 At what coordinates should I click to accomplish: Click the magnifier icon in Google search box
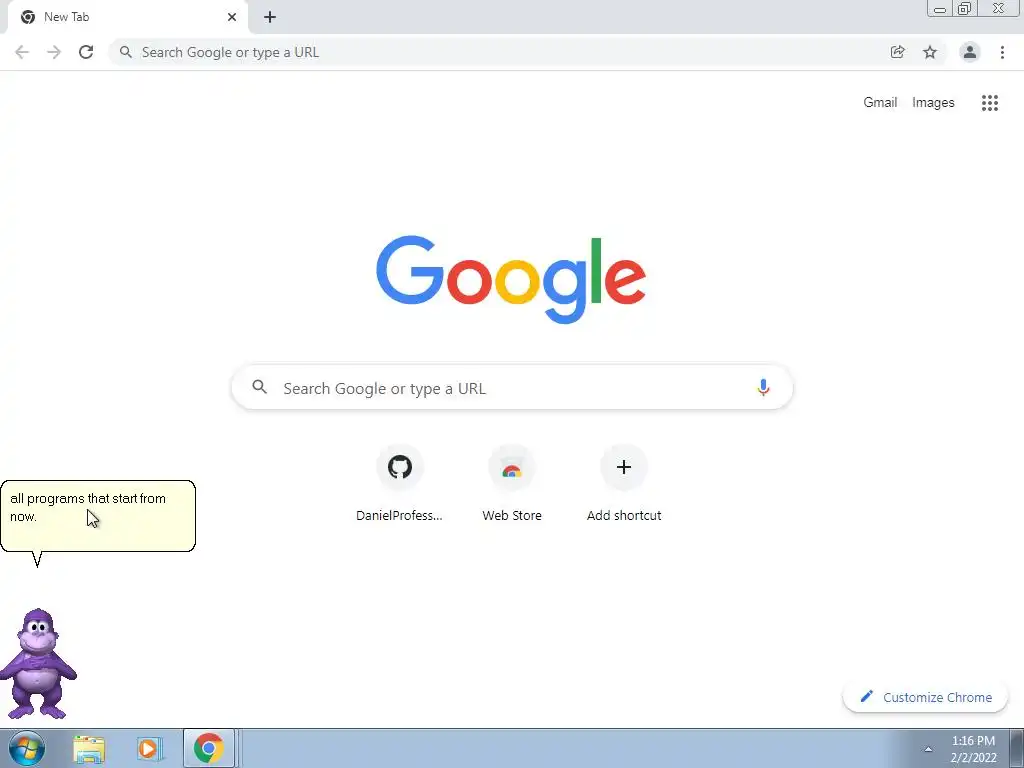(x=259, y=387)
